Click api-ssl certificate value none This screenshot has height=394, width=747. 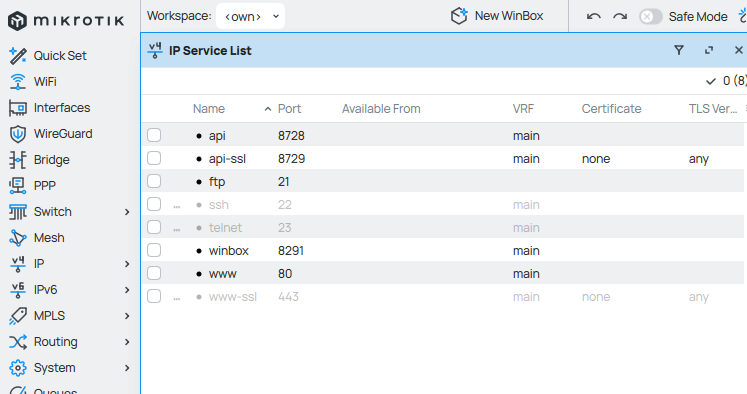pos(596,159)
